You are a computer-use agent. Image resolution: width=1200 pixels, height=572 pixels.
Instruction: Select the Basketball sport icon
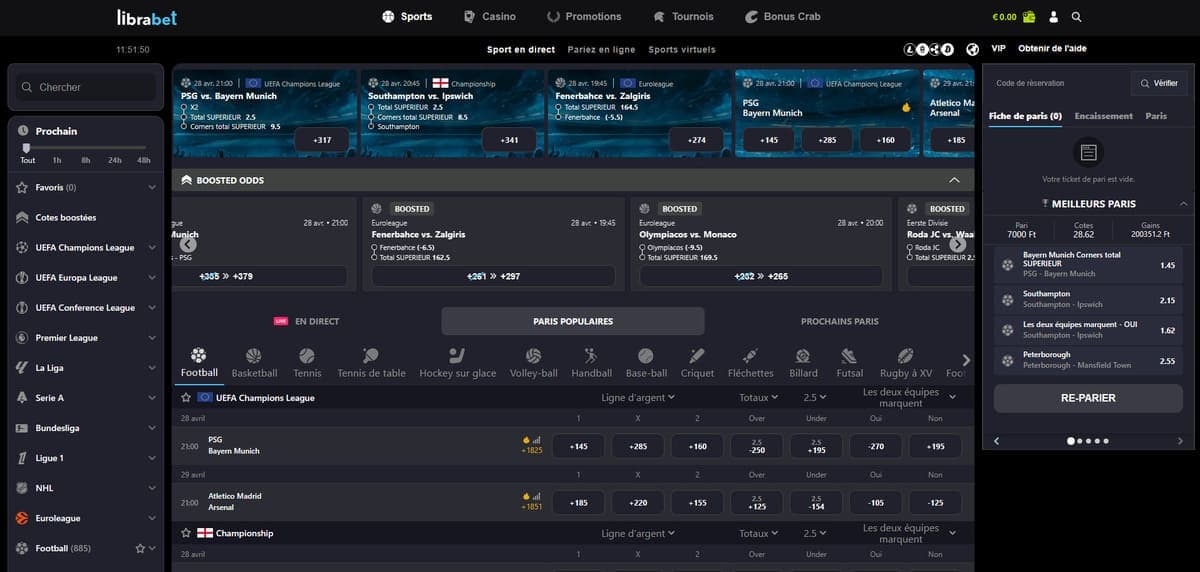(x=254, y=364)
